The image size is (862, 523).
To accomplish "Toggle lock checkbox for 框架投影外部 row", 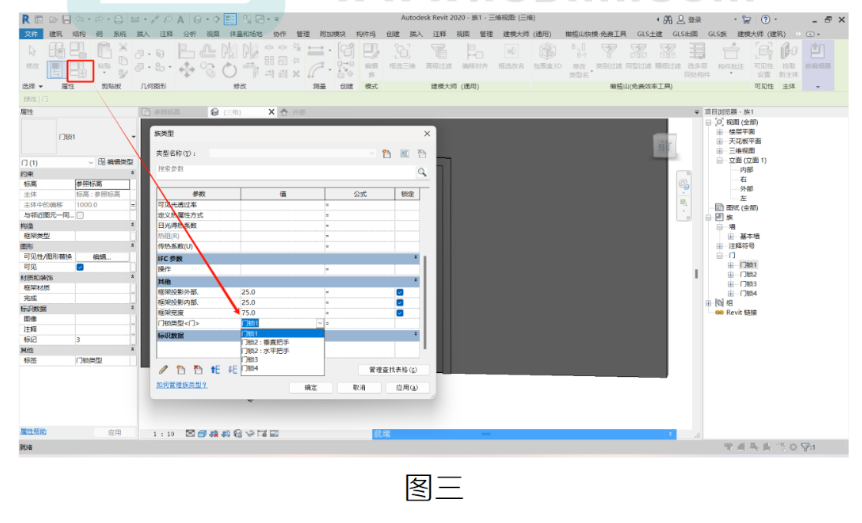I will point(400,292).
